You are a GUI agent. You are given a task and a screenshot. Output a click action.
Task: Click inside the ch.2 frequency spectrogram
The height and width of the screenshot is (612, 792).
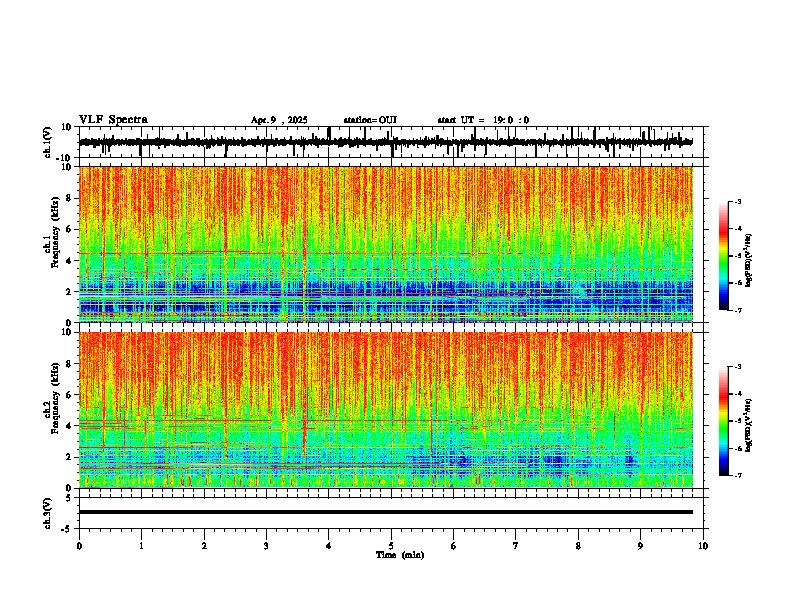[386, 410]
